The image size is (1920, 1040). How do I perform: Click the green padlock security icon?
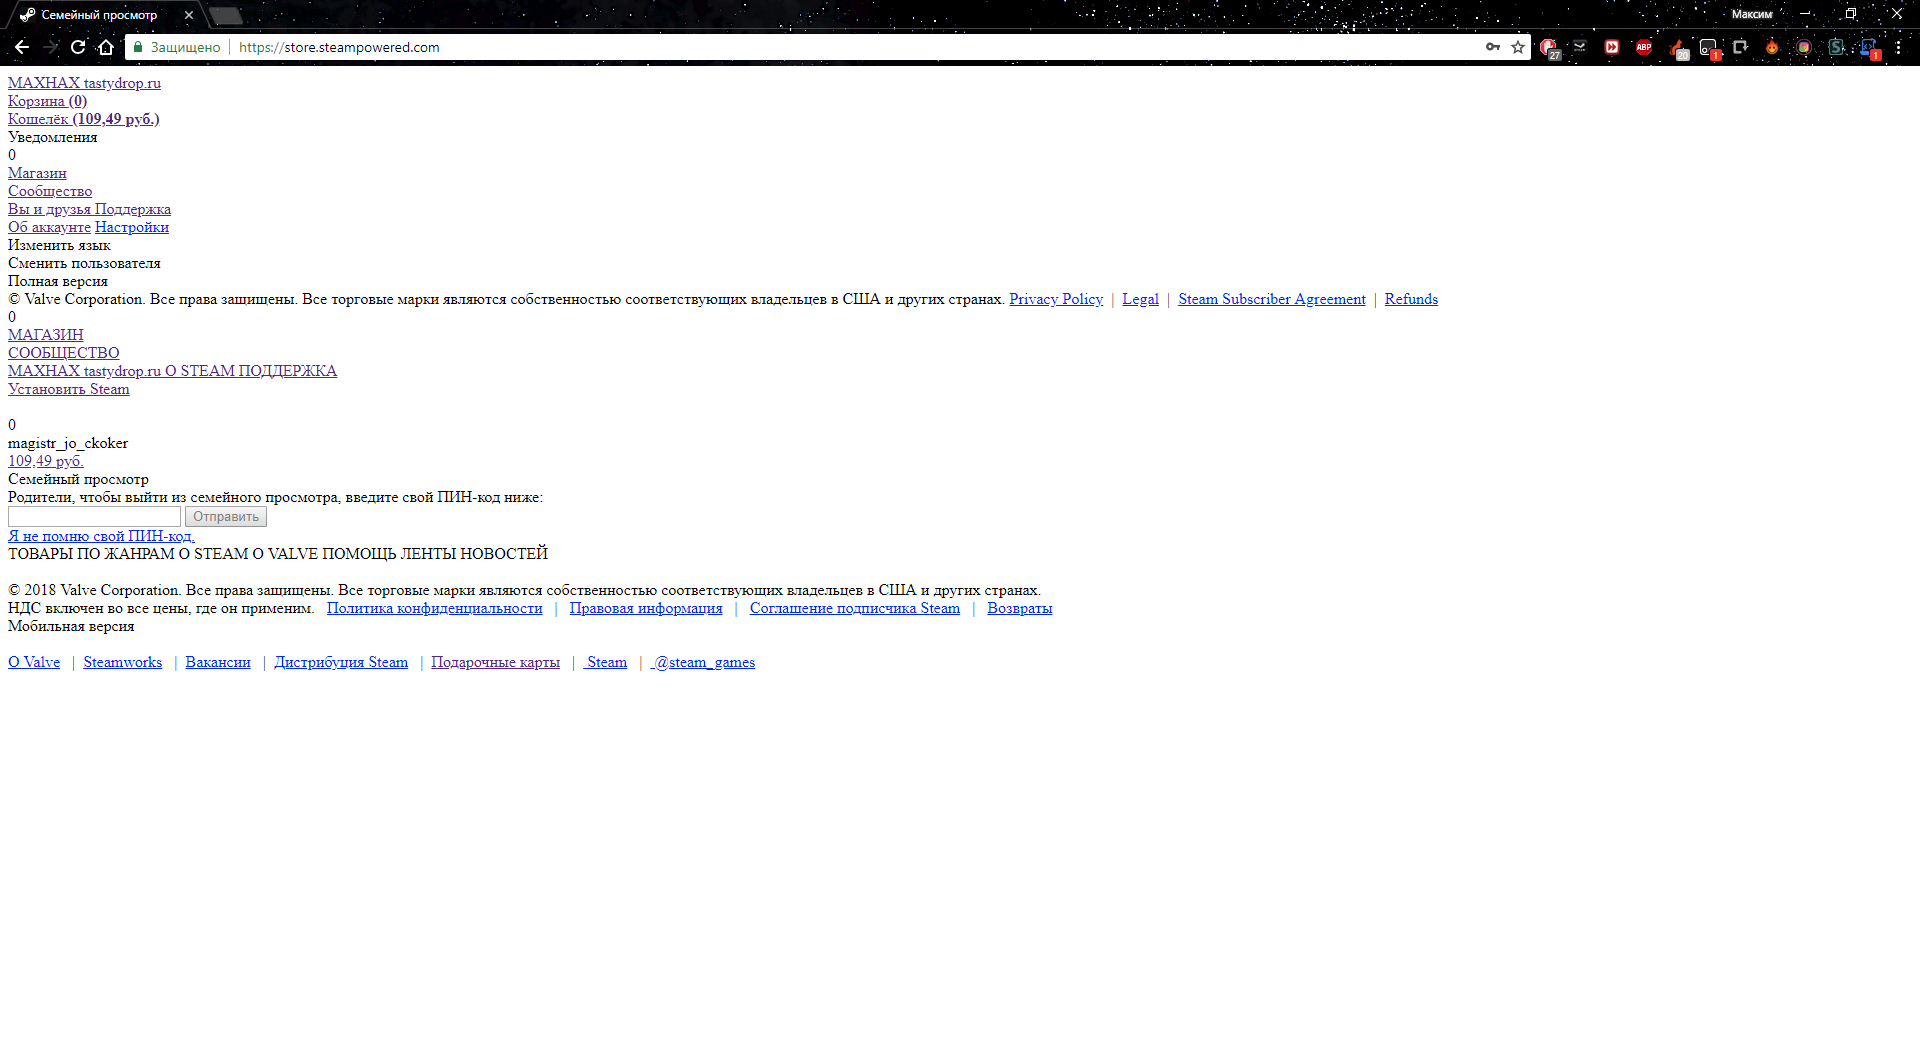(x=138, y=47)
